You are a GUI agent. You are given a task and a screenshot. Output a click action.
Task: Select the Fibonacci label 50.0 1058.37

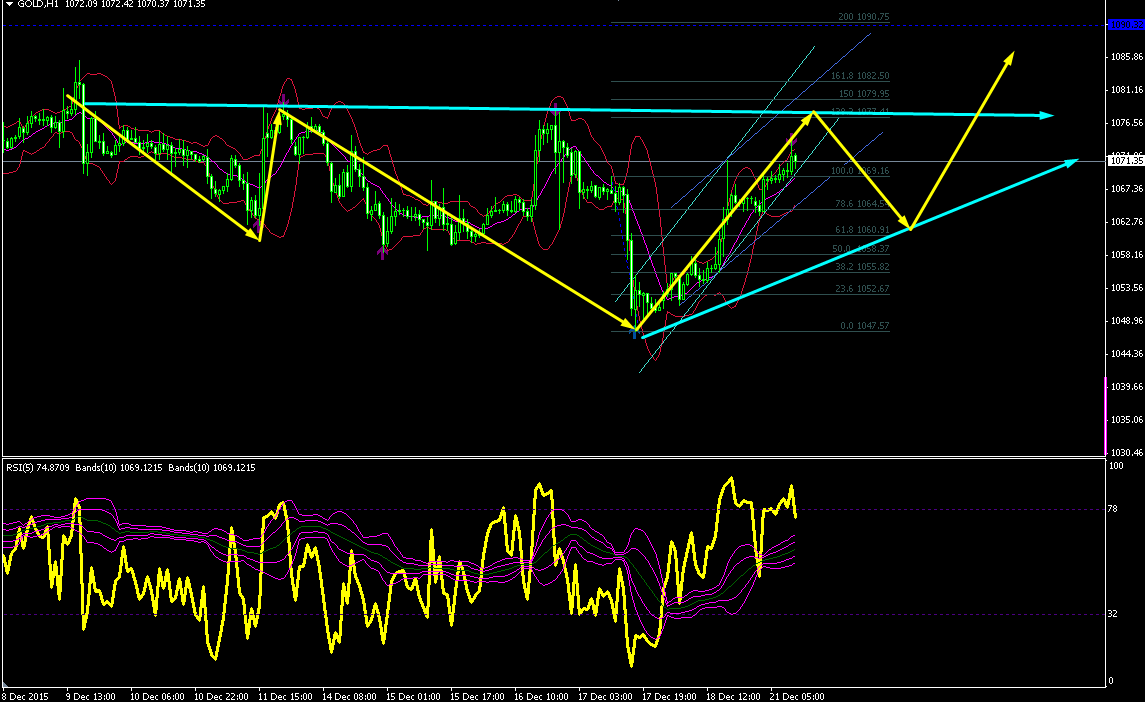860,249
